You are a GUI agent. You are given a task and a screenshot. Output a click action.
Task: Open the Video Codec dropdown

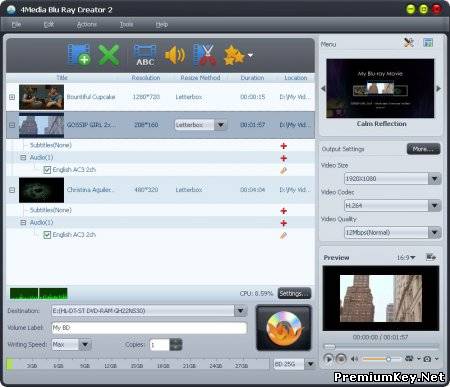434,205
